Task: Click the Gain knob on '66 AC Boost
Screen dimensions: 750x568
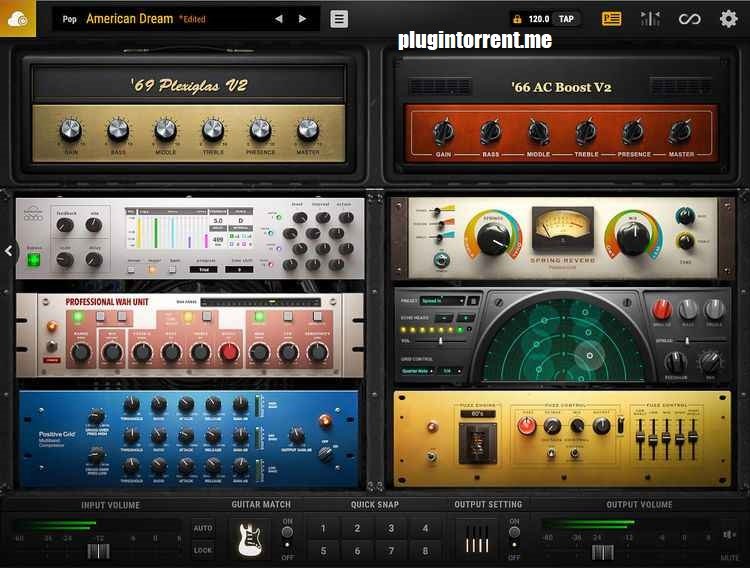Action: (x=443, y=131)
